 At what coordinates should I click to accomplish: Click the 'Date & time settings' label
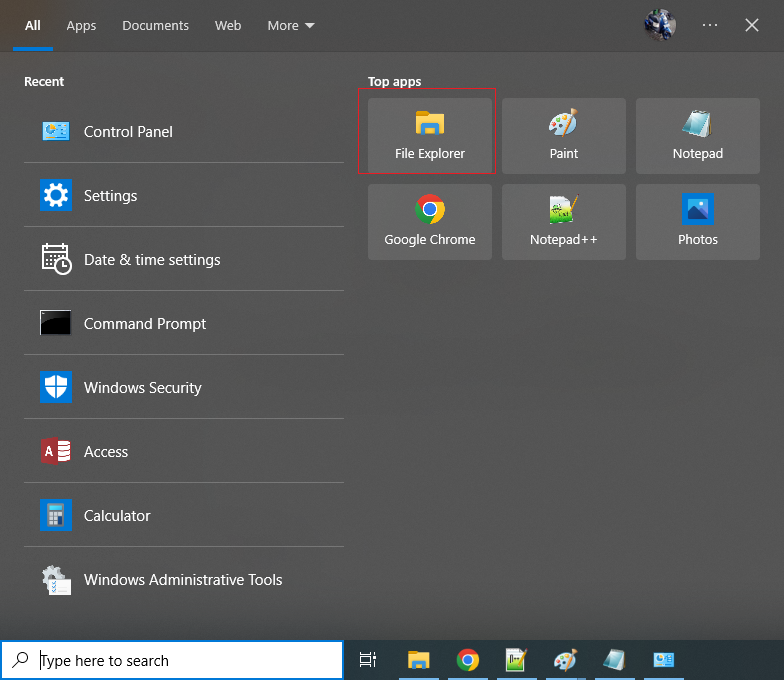(x=152, y=260)
